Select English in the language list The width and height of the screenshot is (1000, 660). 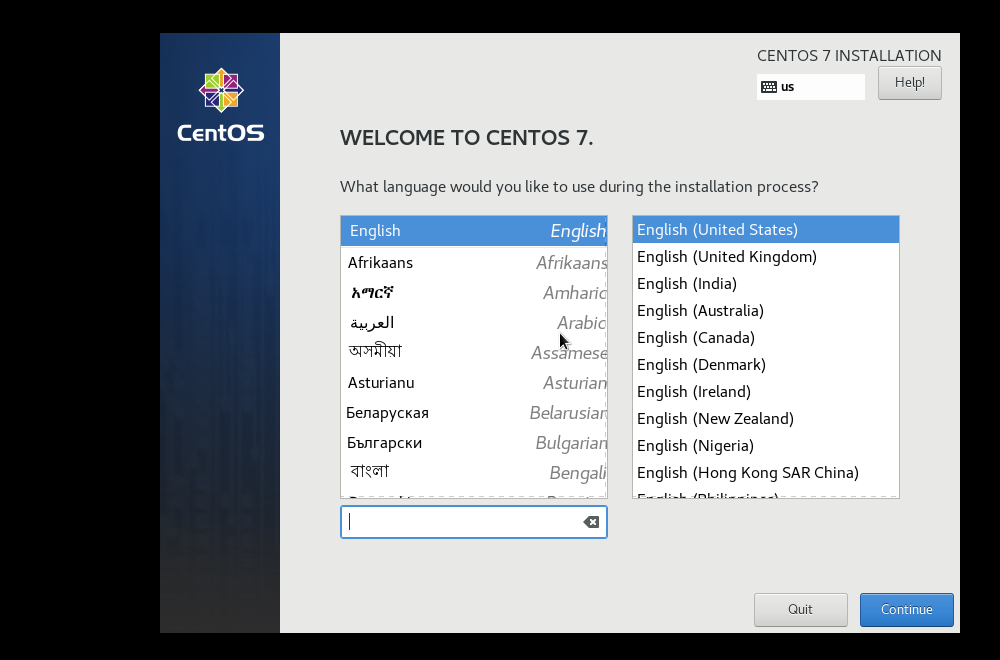(473, 231)
